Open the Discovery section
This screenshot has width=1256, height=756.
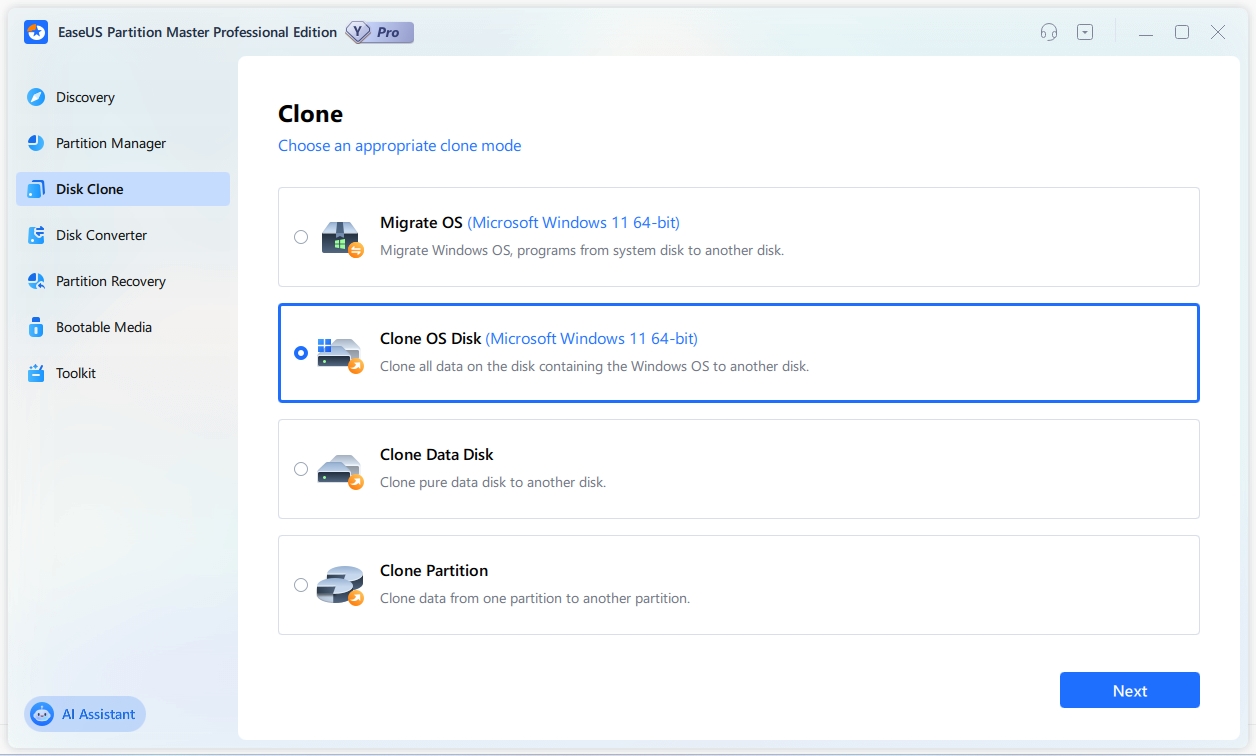click(x=123, y=97)
